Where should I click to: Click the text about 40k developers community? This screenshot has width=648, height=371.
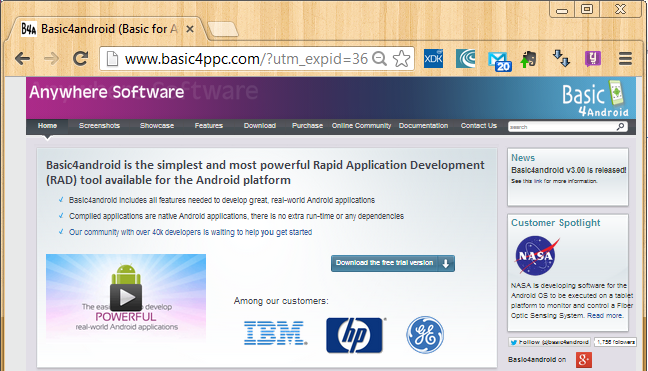point(191,232)
